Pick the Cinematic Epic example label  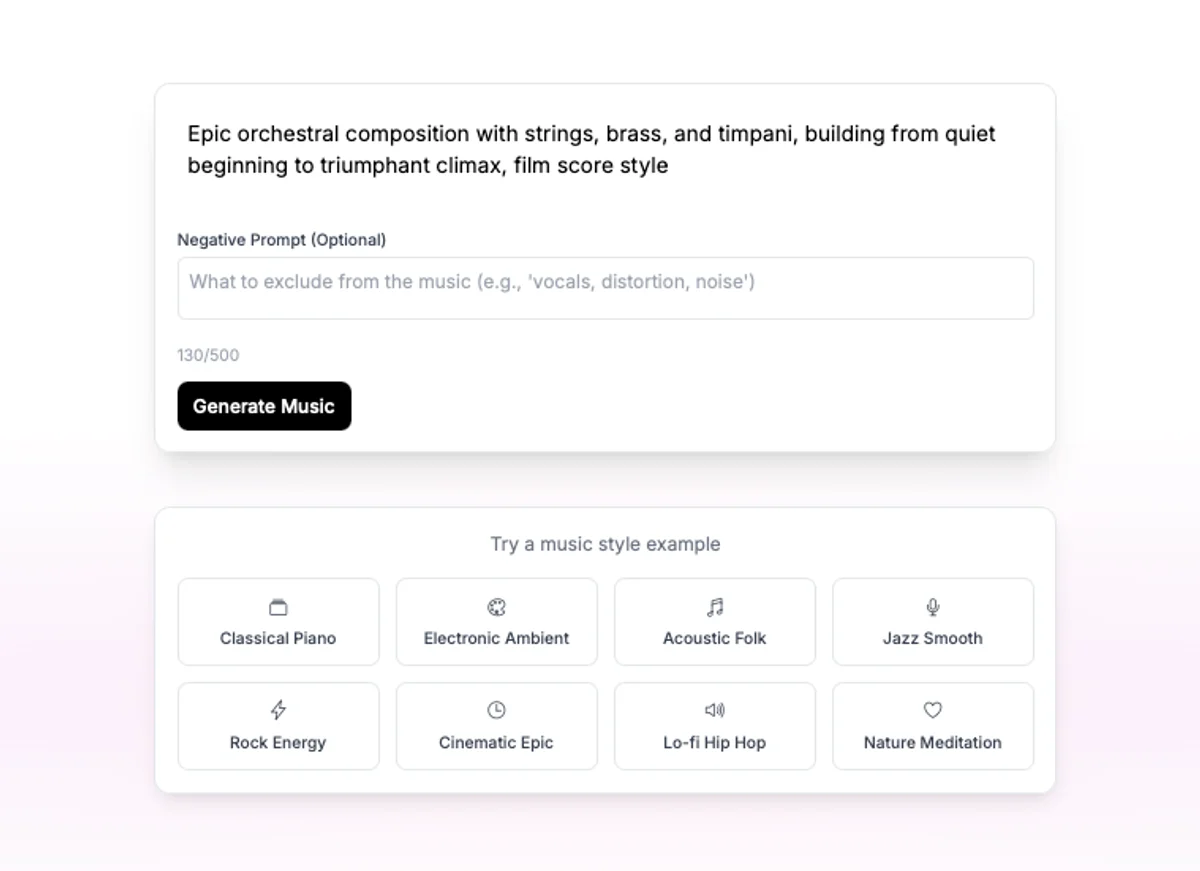pyautogui.click(x=497, y=742)
